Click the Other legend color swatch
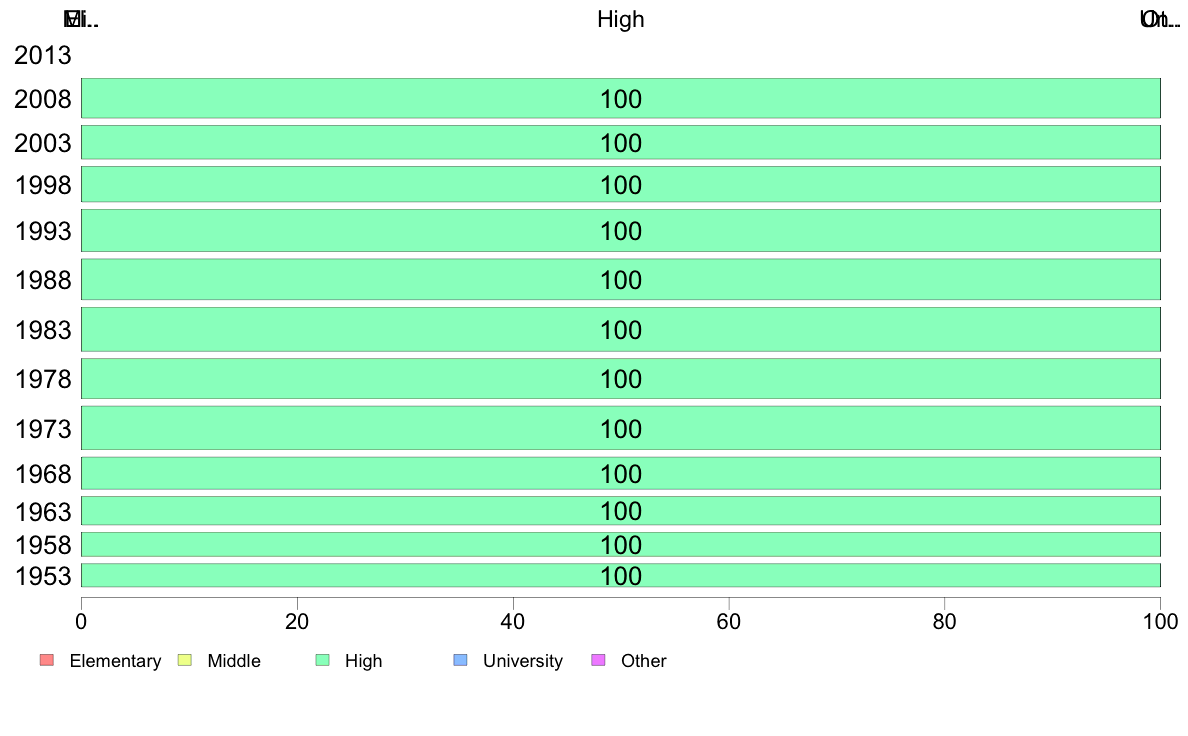This screenshot has width=1188, height=736. pos(599,660)
